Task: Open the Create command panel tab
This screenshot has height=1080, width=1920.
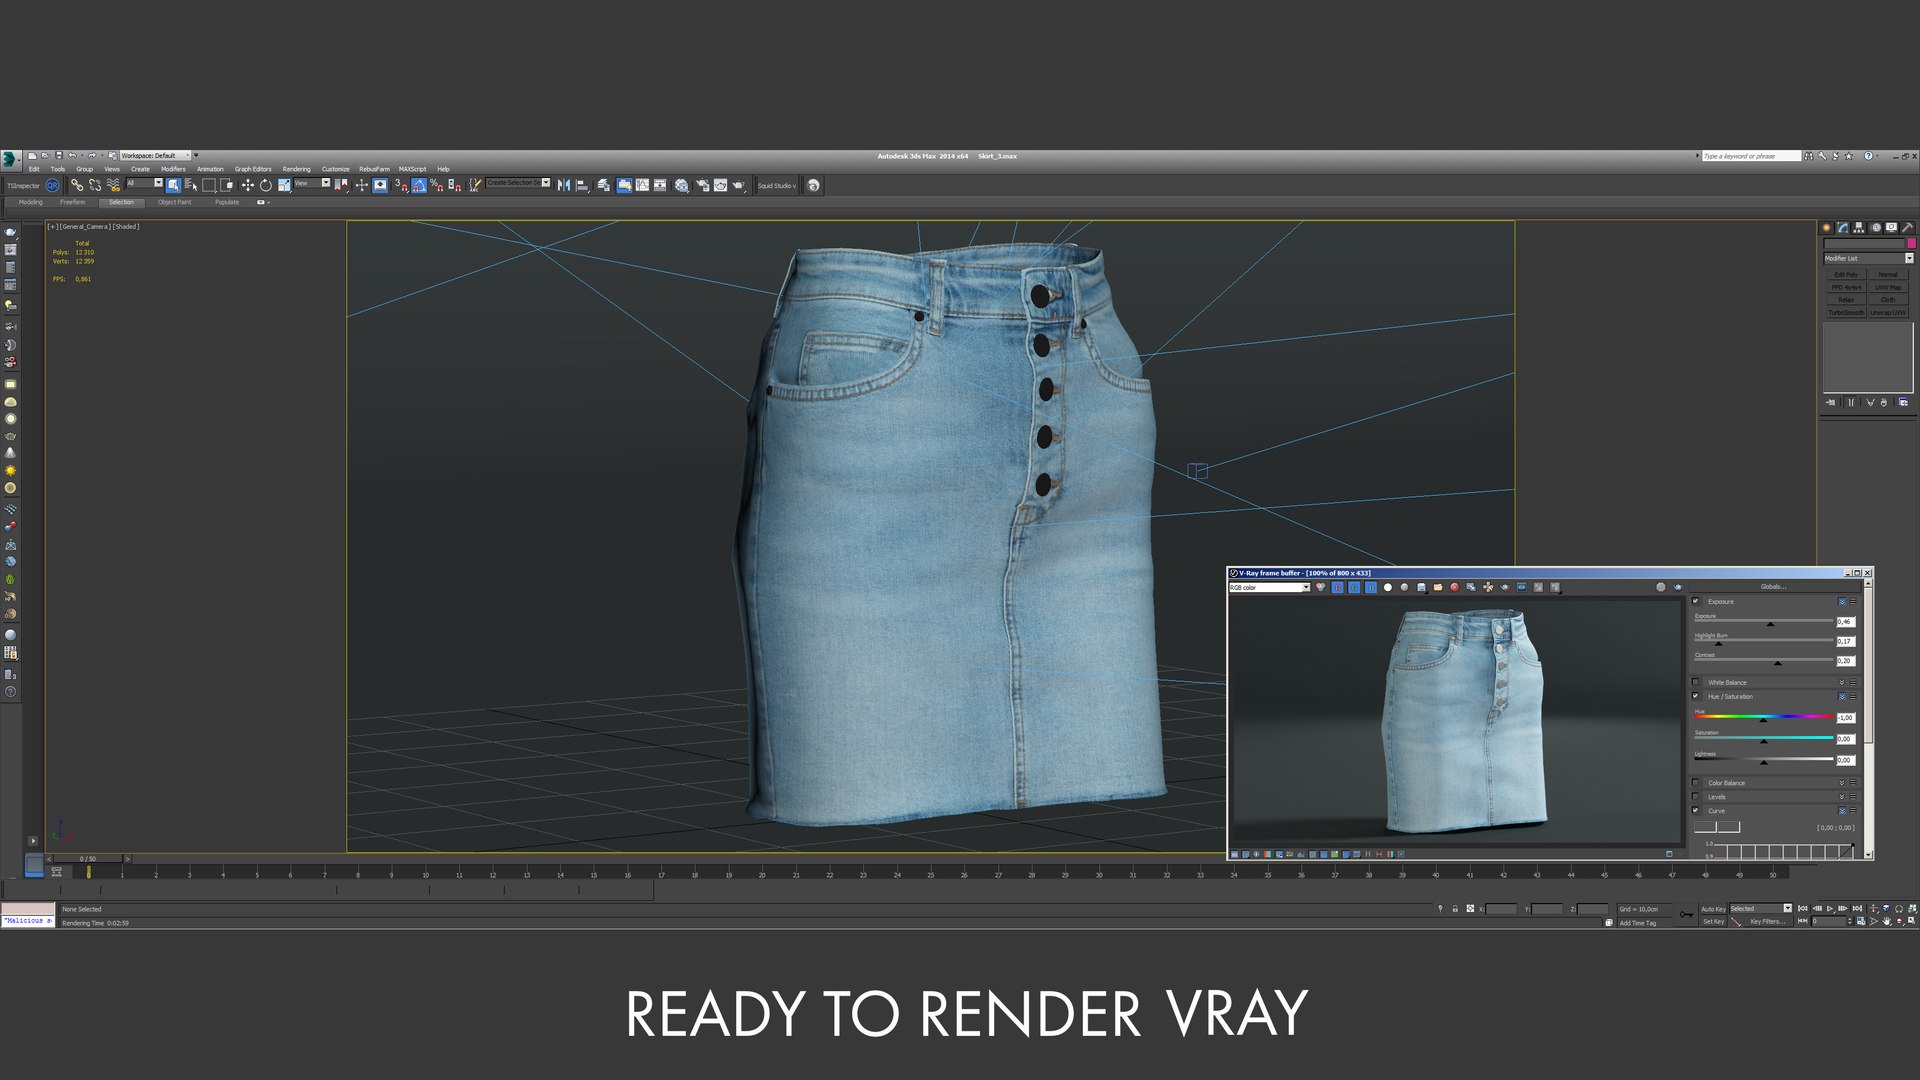Action: click(1826, 228)
